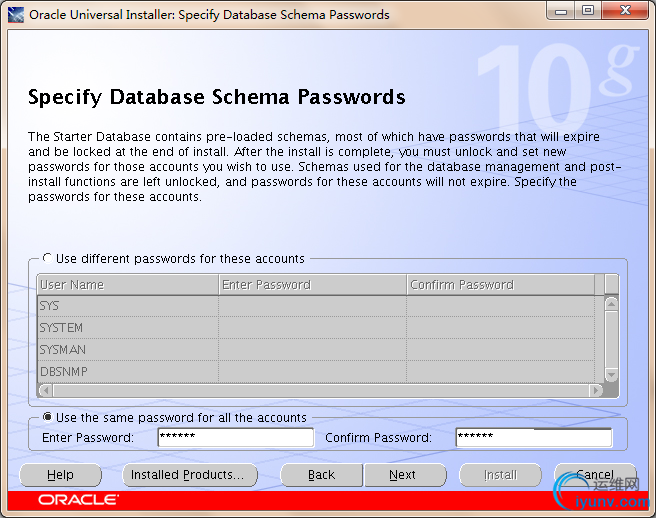The image size is (656, 518).
Task: Proceed with the Next button
Action: click(x=405, y=475)
